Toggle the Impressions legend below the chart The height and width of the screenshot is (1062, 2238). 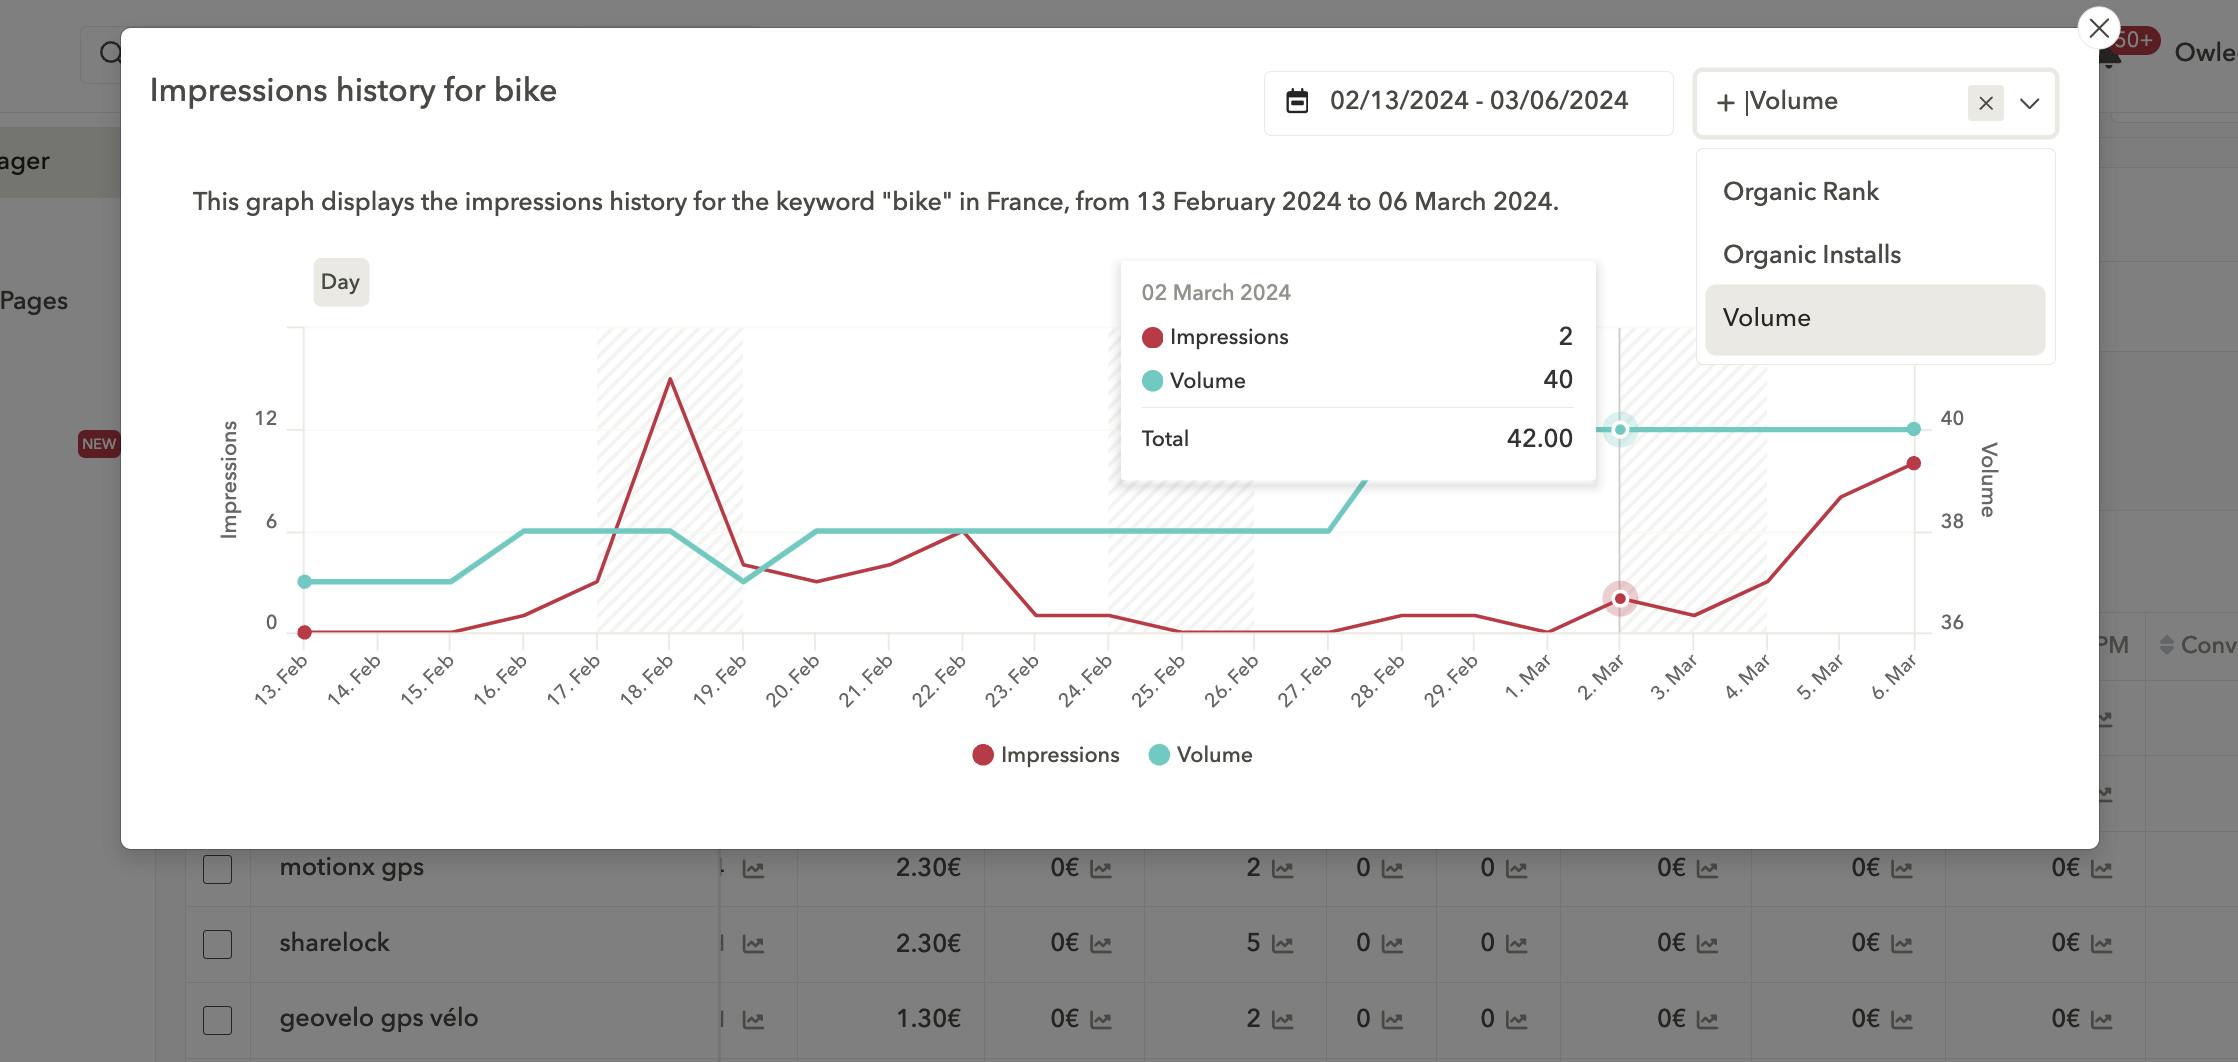coord(1046,754)
